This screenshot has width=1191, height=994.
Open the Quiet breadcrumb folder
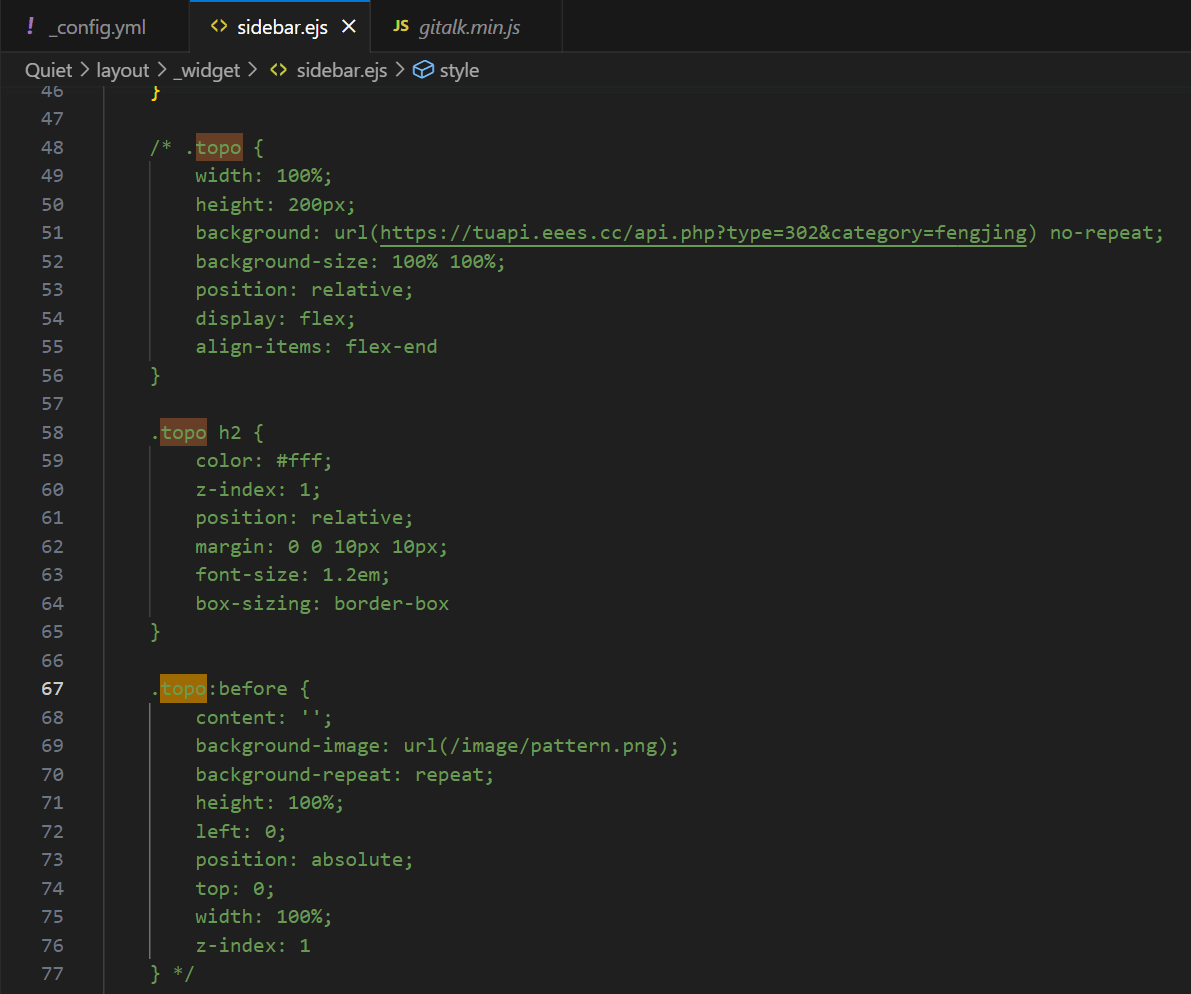pos(49,71)
